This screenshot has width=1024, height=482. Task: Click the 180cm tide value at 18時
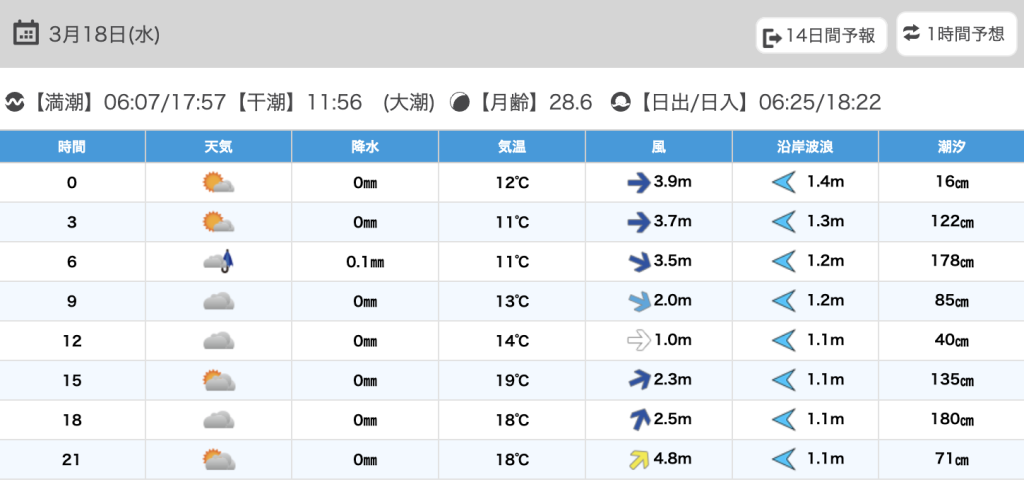tap(952, 420)
